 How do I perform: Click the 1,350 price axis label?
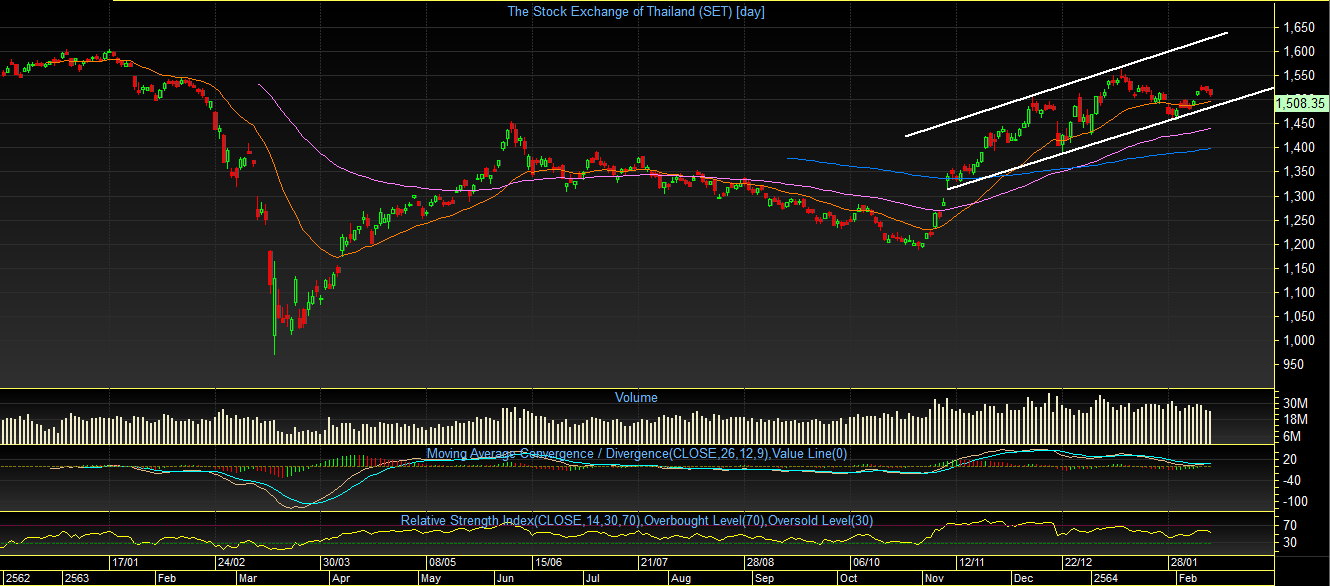(1300, 172)
